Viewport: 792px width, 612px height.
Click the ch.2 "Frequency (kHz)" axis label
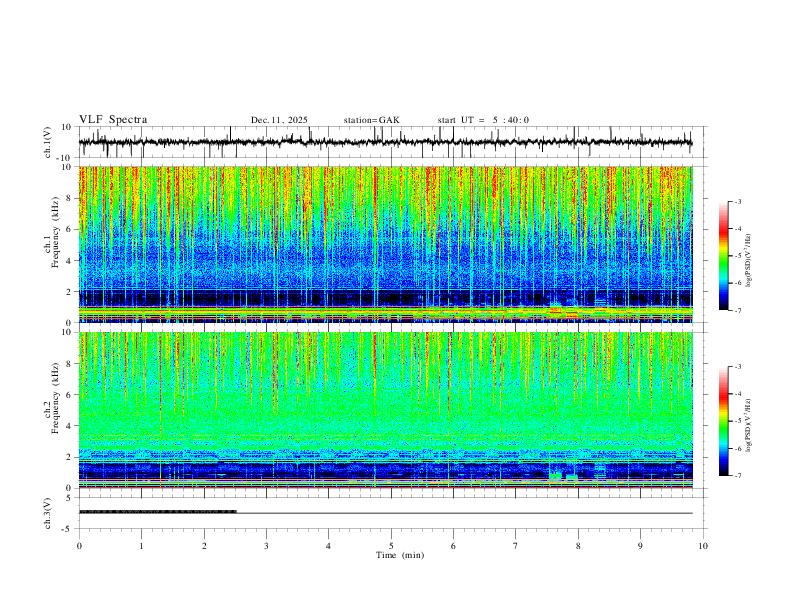(55, 398)
